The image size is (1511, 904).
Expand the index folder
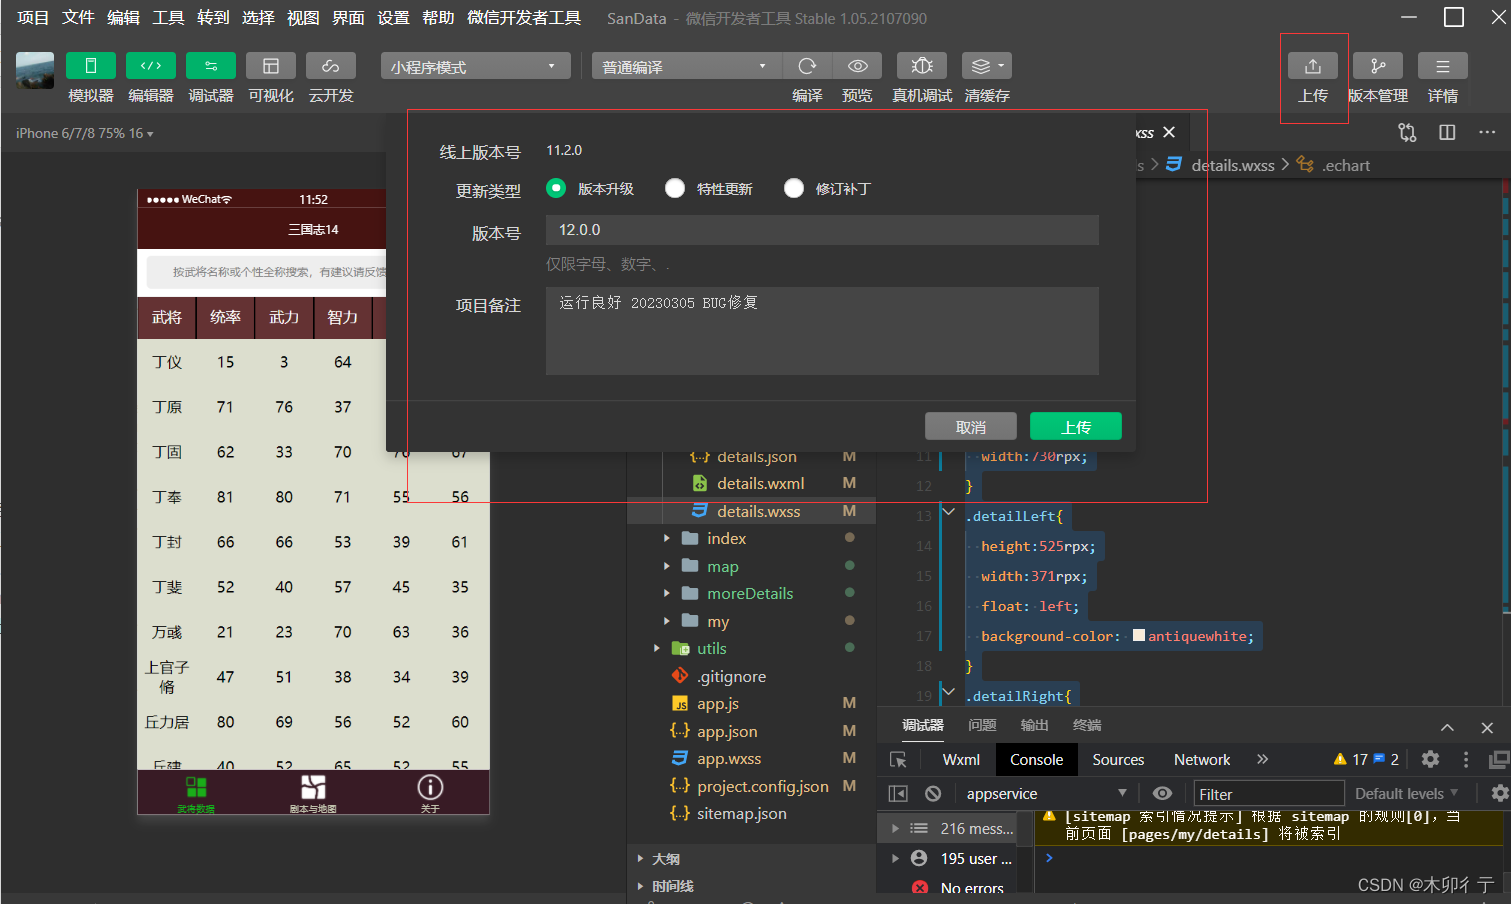(x=667, y=539)
